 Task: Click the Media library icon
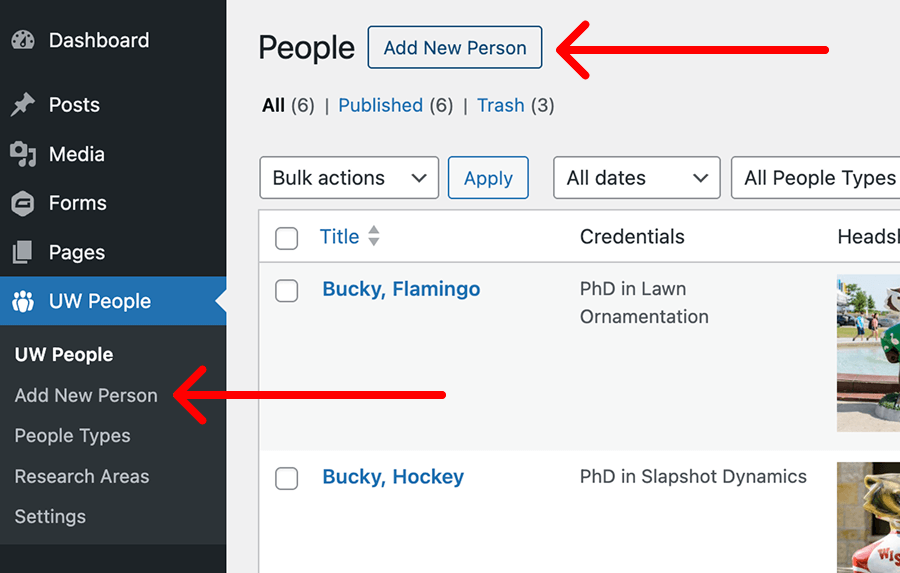(23, 154)
